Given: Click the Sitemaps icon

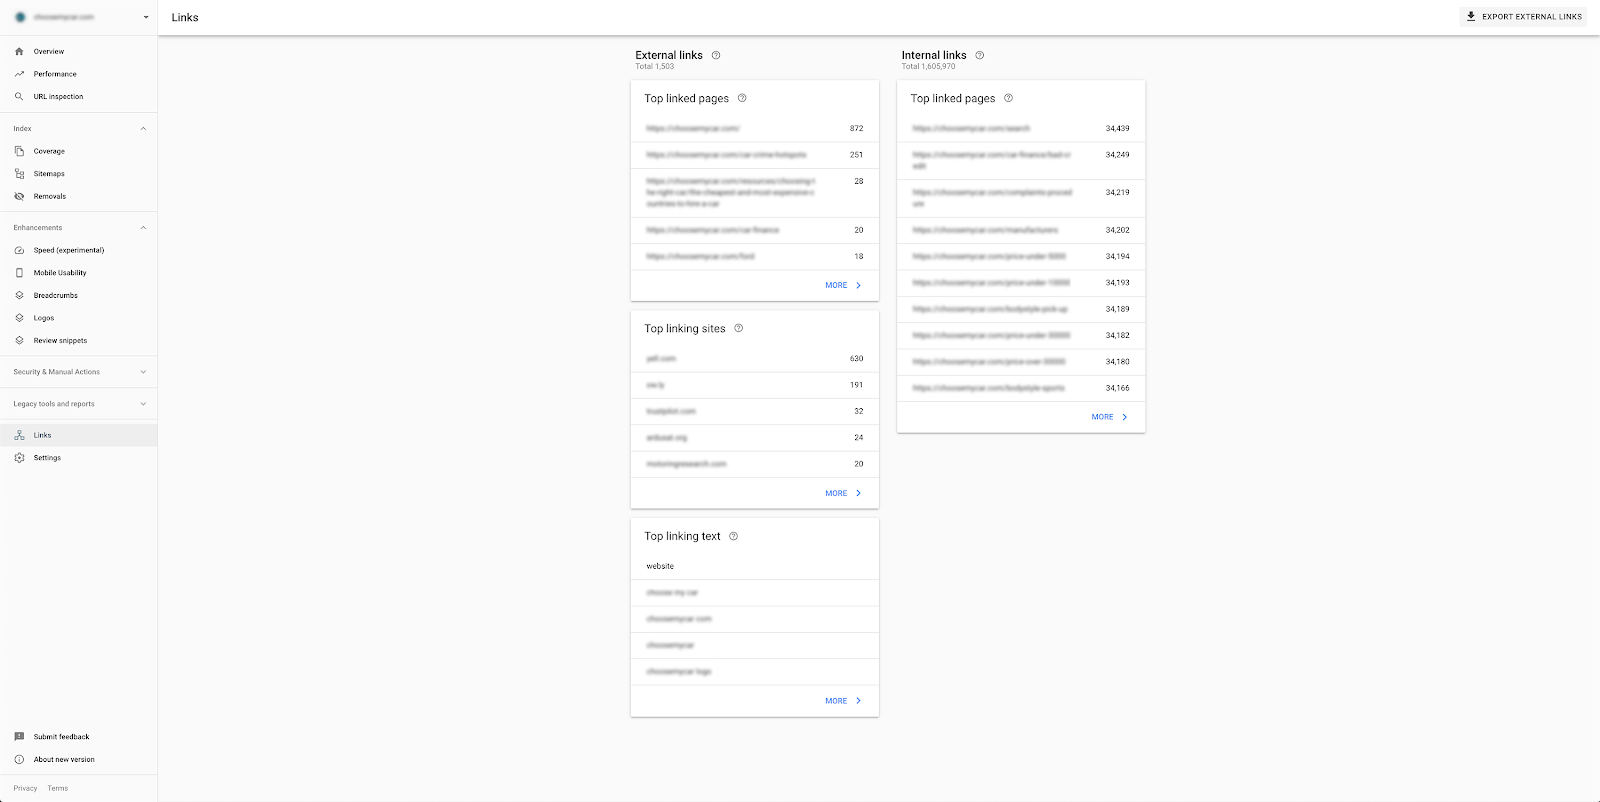Looking at the screenshot, I should 19,173.
